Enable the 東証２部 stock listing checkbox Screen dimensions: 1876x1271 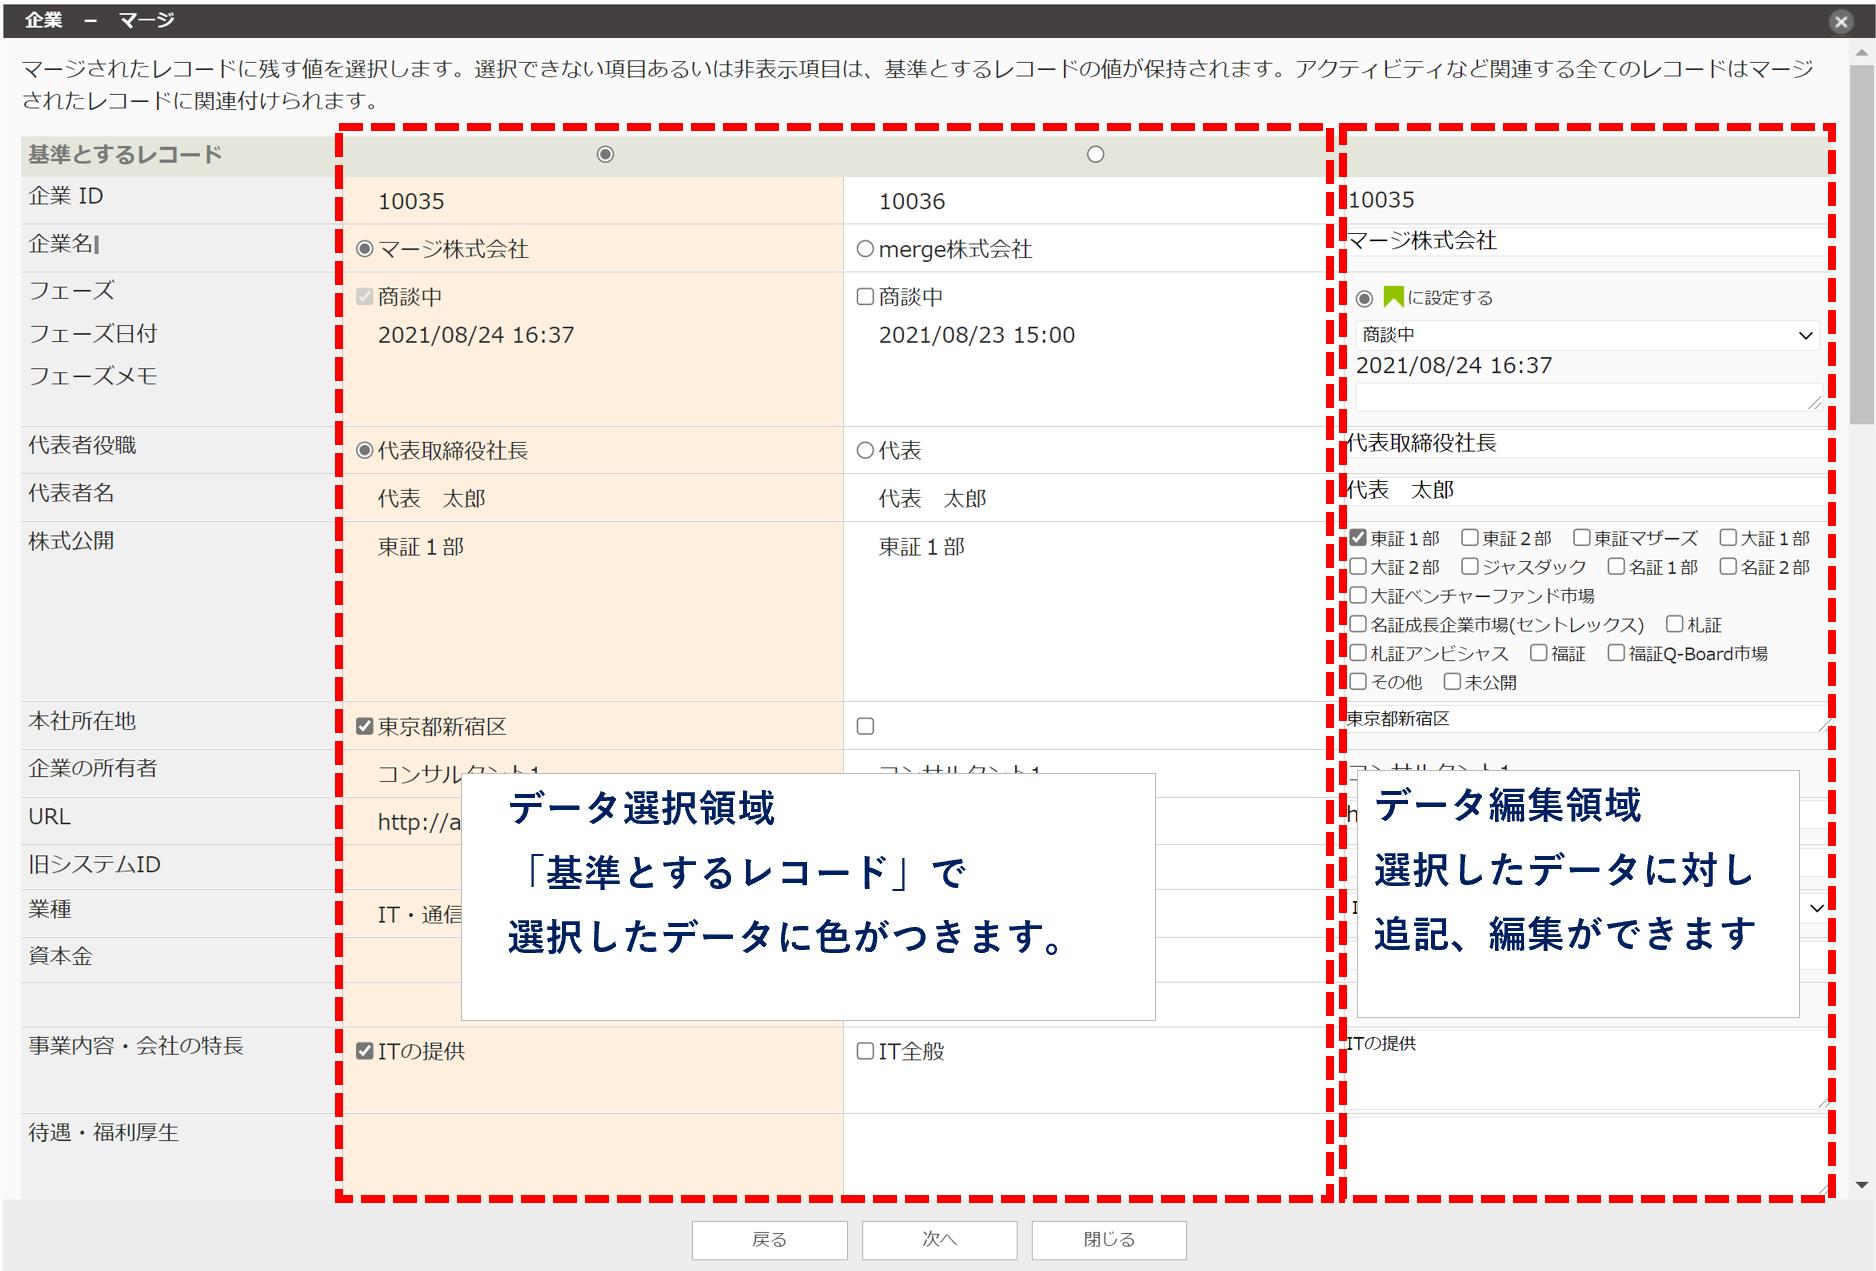(1470, 538)
